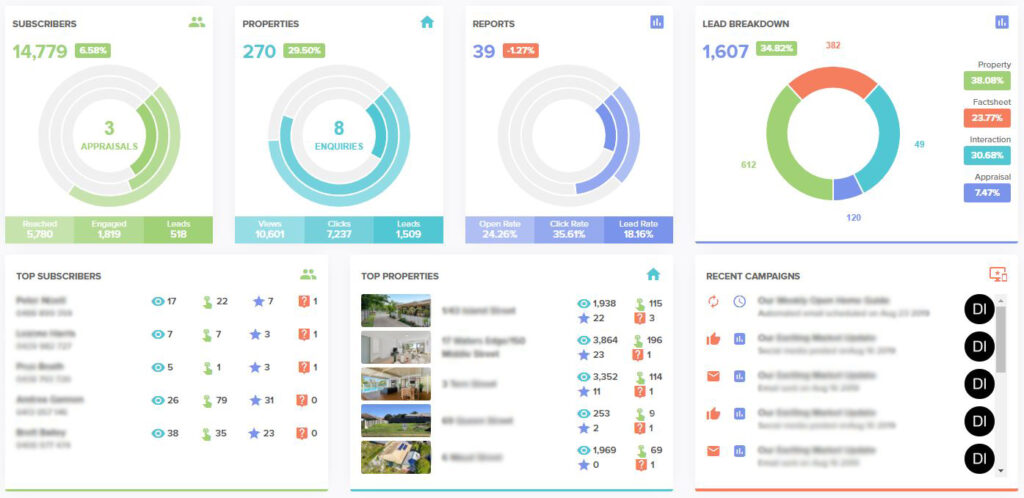This screenshot has width=1024, height=498.
Task: Click the envelope icon on the third campaign
Action: tap(713, 376)
